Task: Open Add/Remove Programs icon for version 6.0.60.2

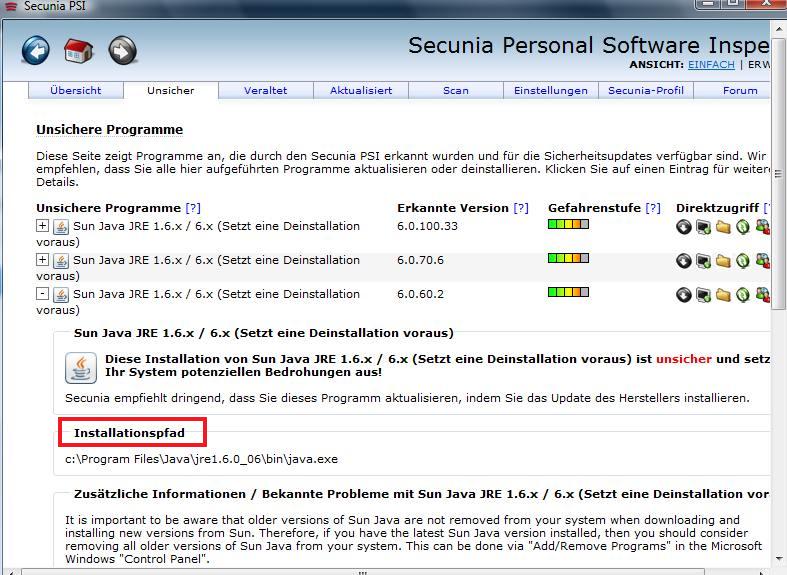Action: (x=704, y=295)
